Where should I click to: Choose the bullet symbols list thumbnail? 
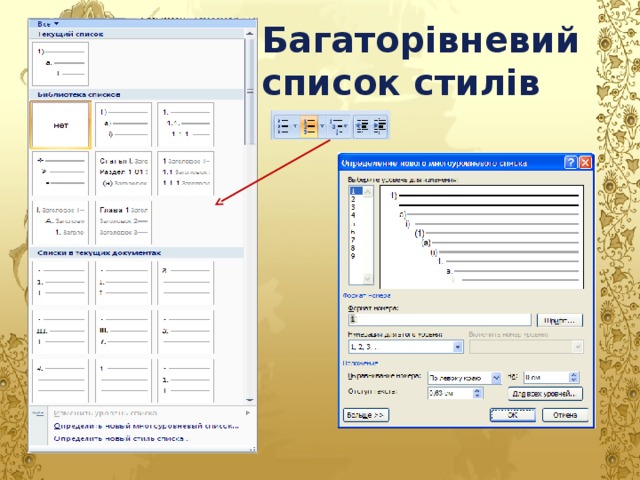[x=60, y=173]
